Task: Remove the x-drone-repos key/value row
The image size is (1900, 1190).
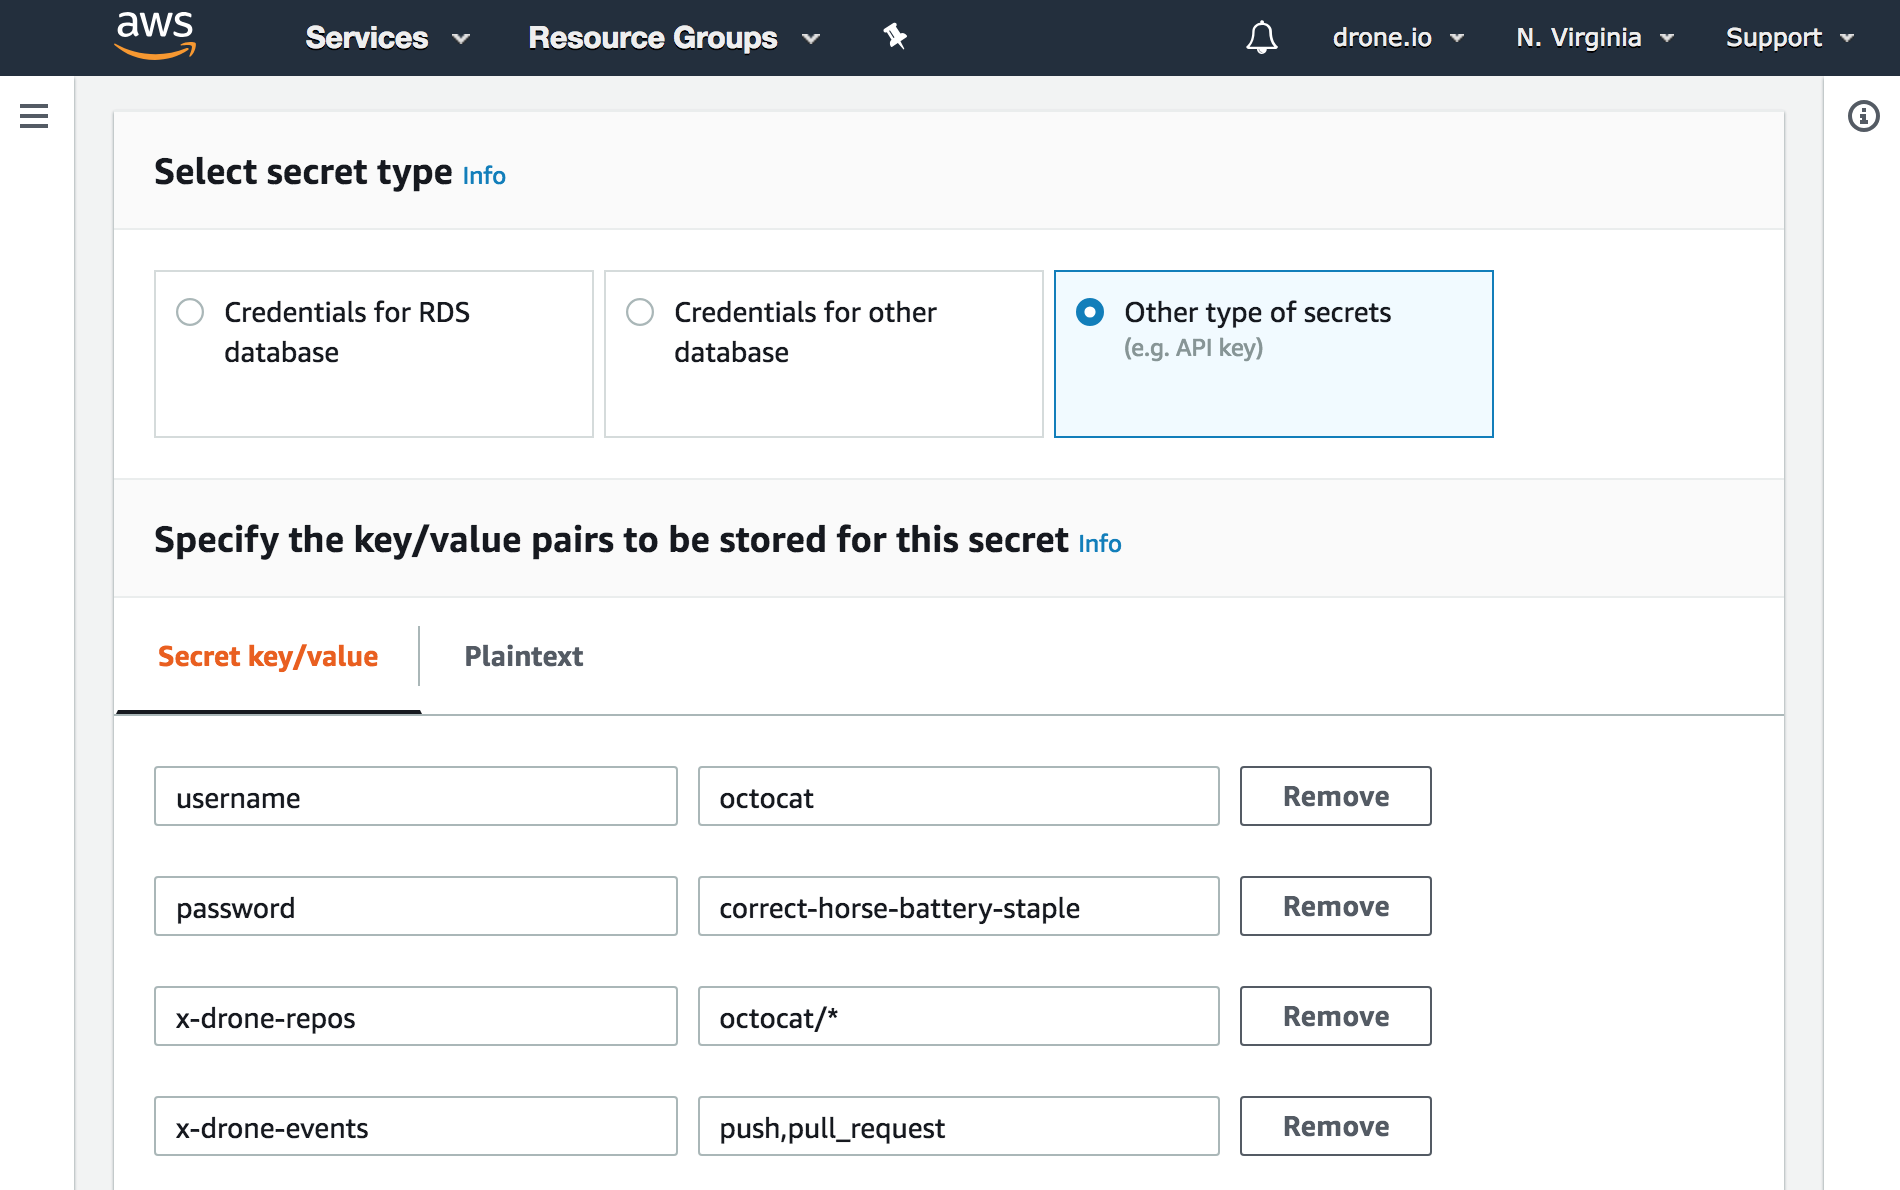Action: coord(1336,1016)
